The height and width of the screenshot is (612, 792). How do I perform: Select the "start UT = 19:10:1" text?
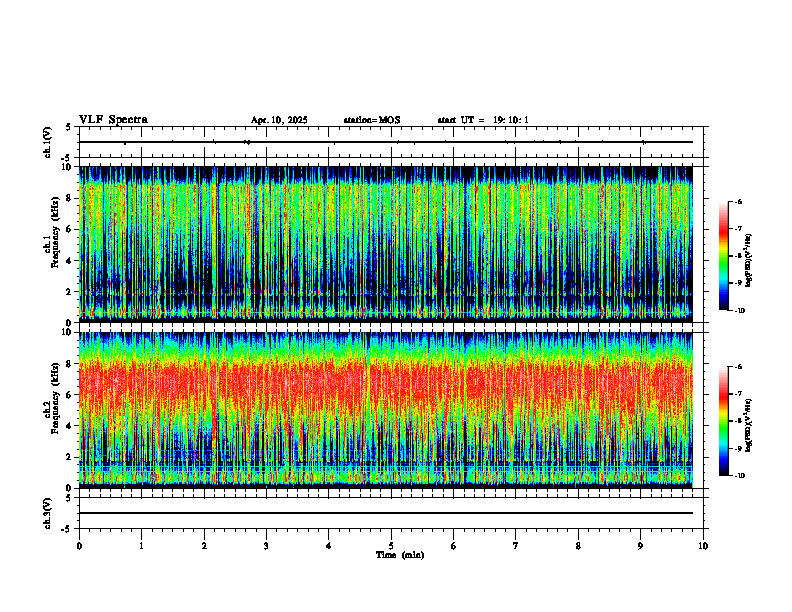[483, 120]
